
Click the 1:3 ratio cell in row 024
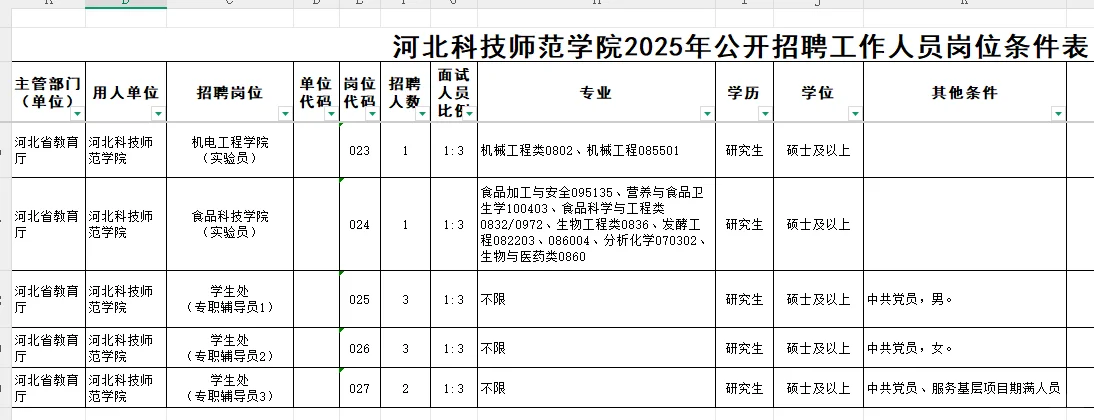pyautogui.click(x=454, y=224)
